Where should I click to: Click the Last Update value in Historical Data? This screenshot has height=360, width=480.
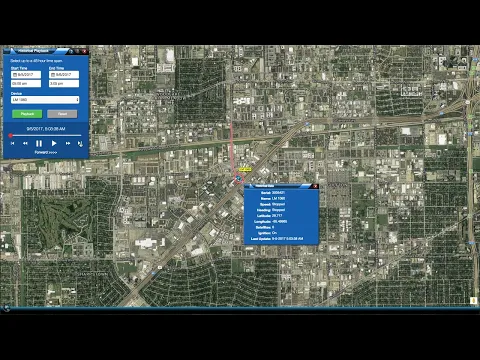pyautogui.click(x=287, y=239)
